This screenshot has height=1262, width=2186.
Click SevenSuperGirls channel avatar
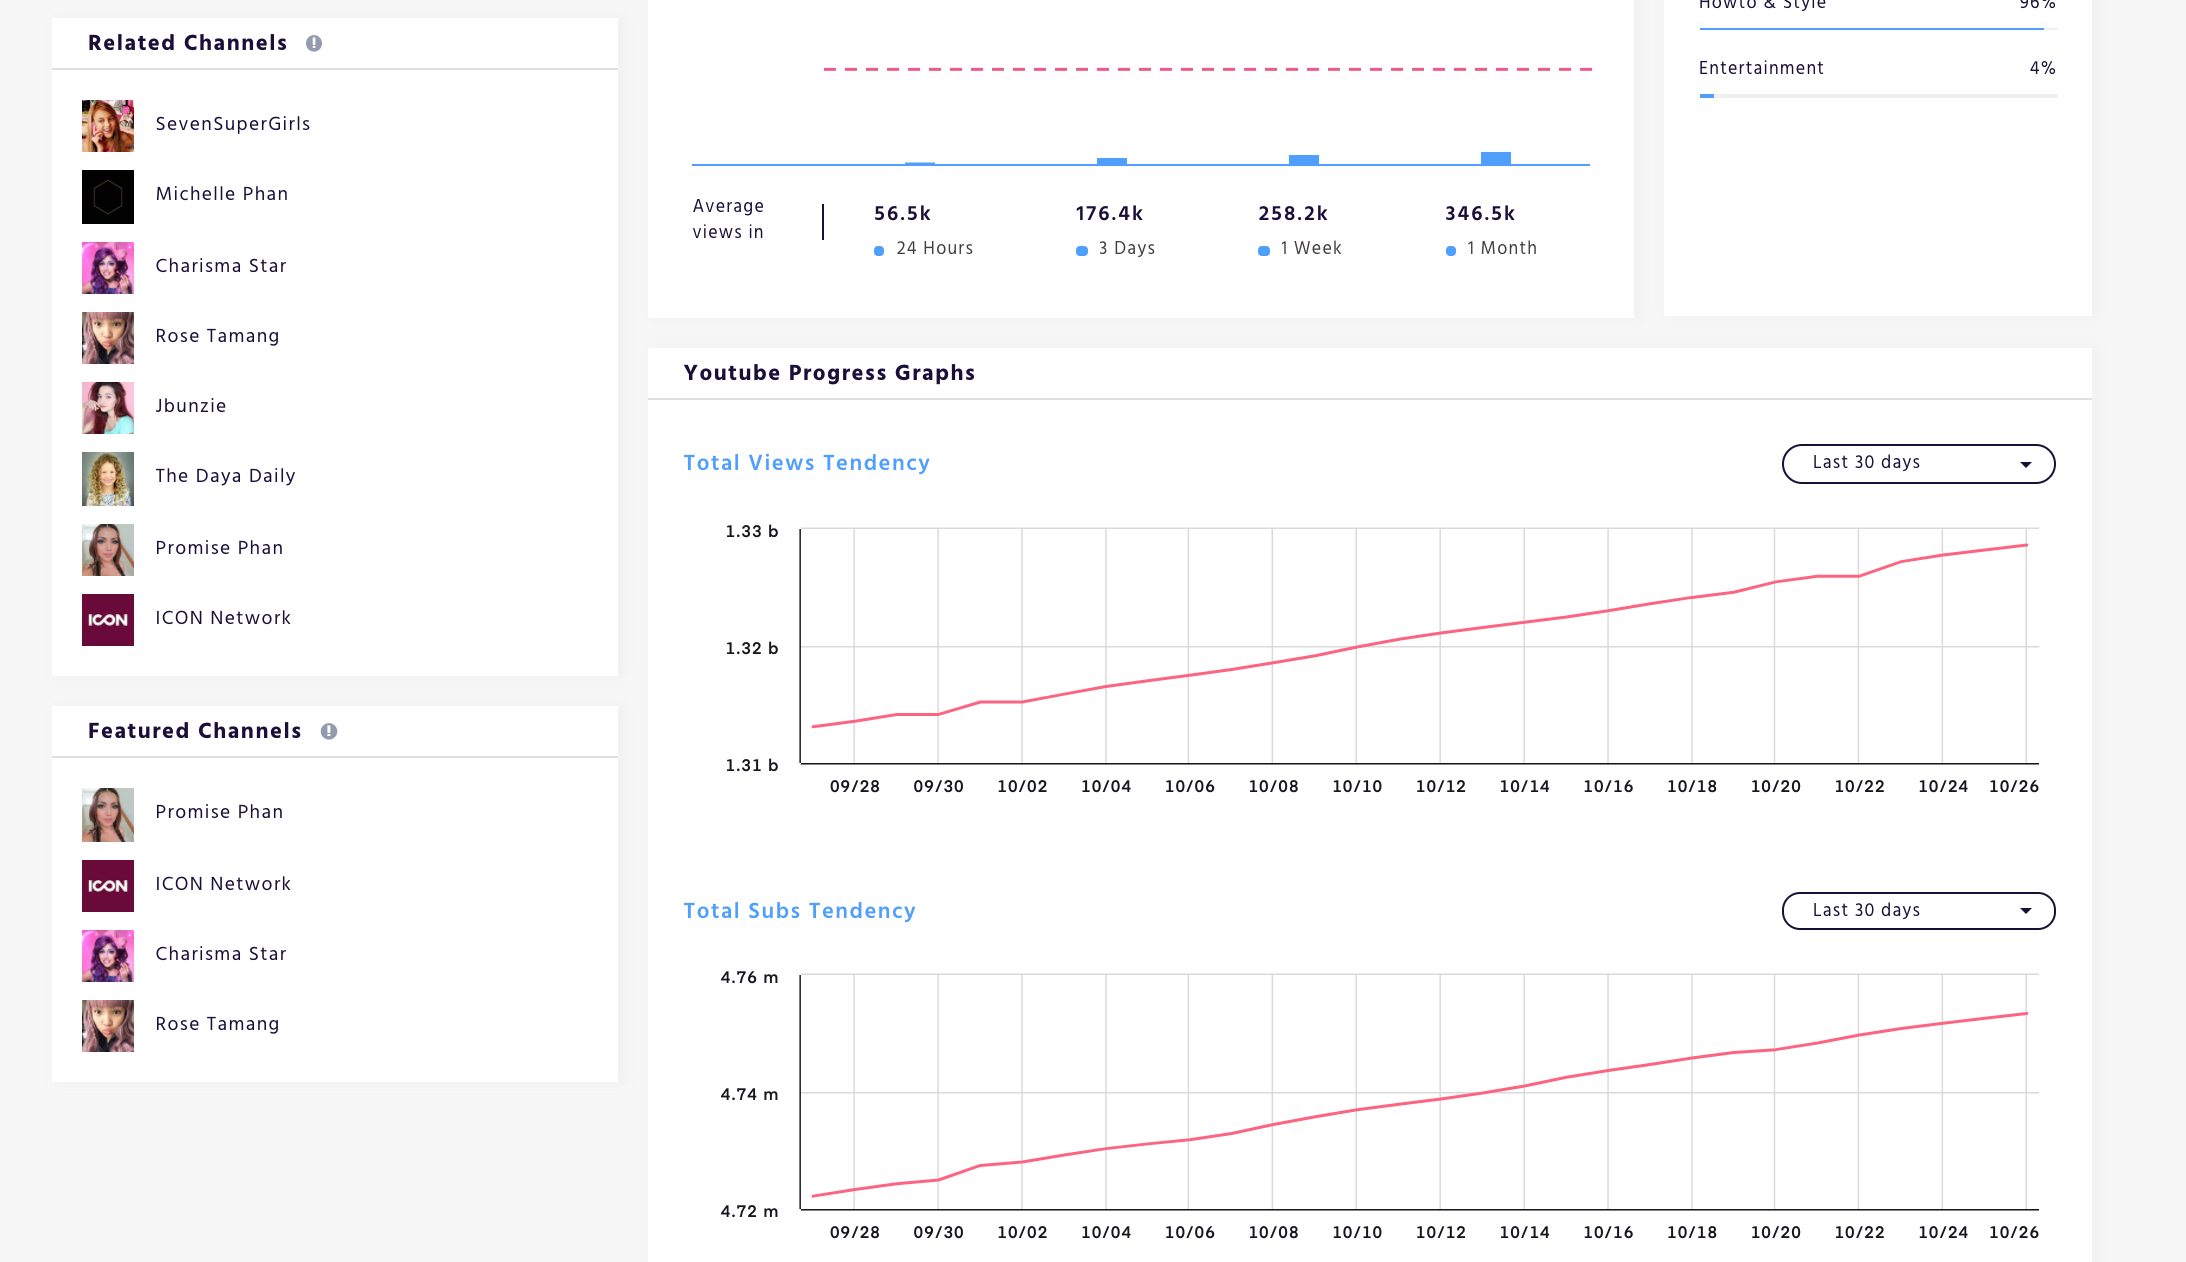click(x=108, y=126)
